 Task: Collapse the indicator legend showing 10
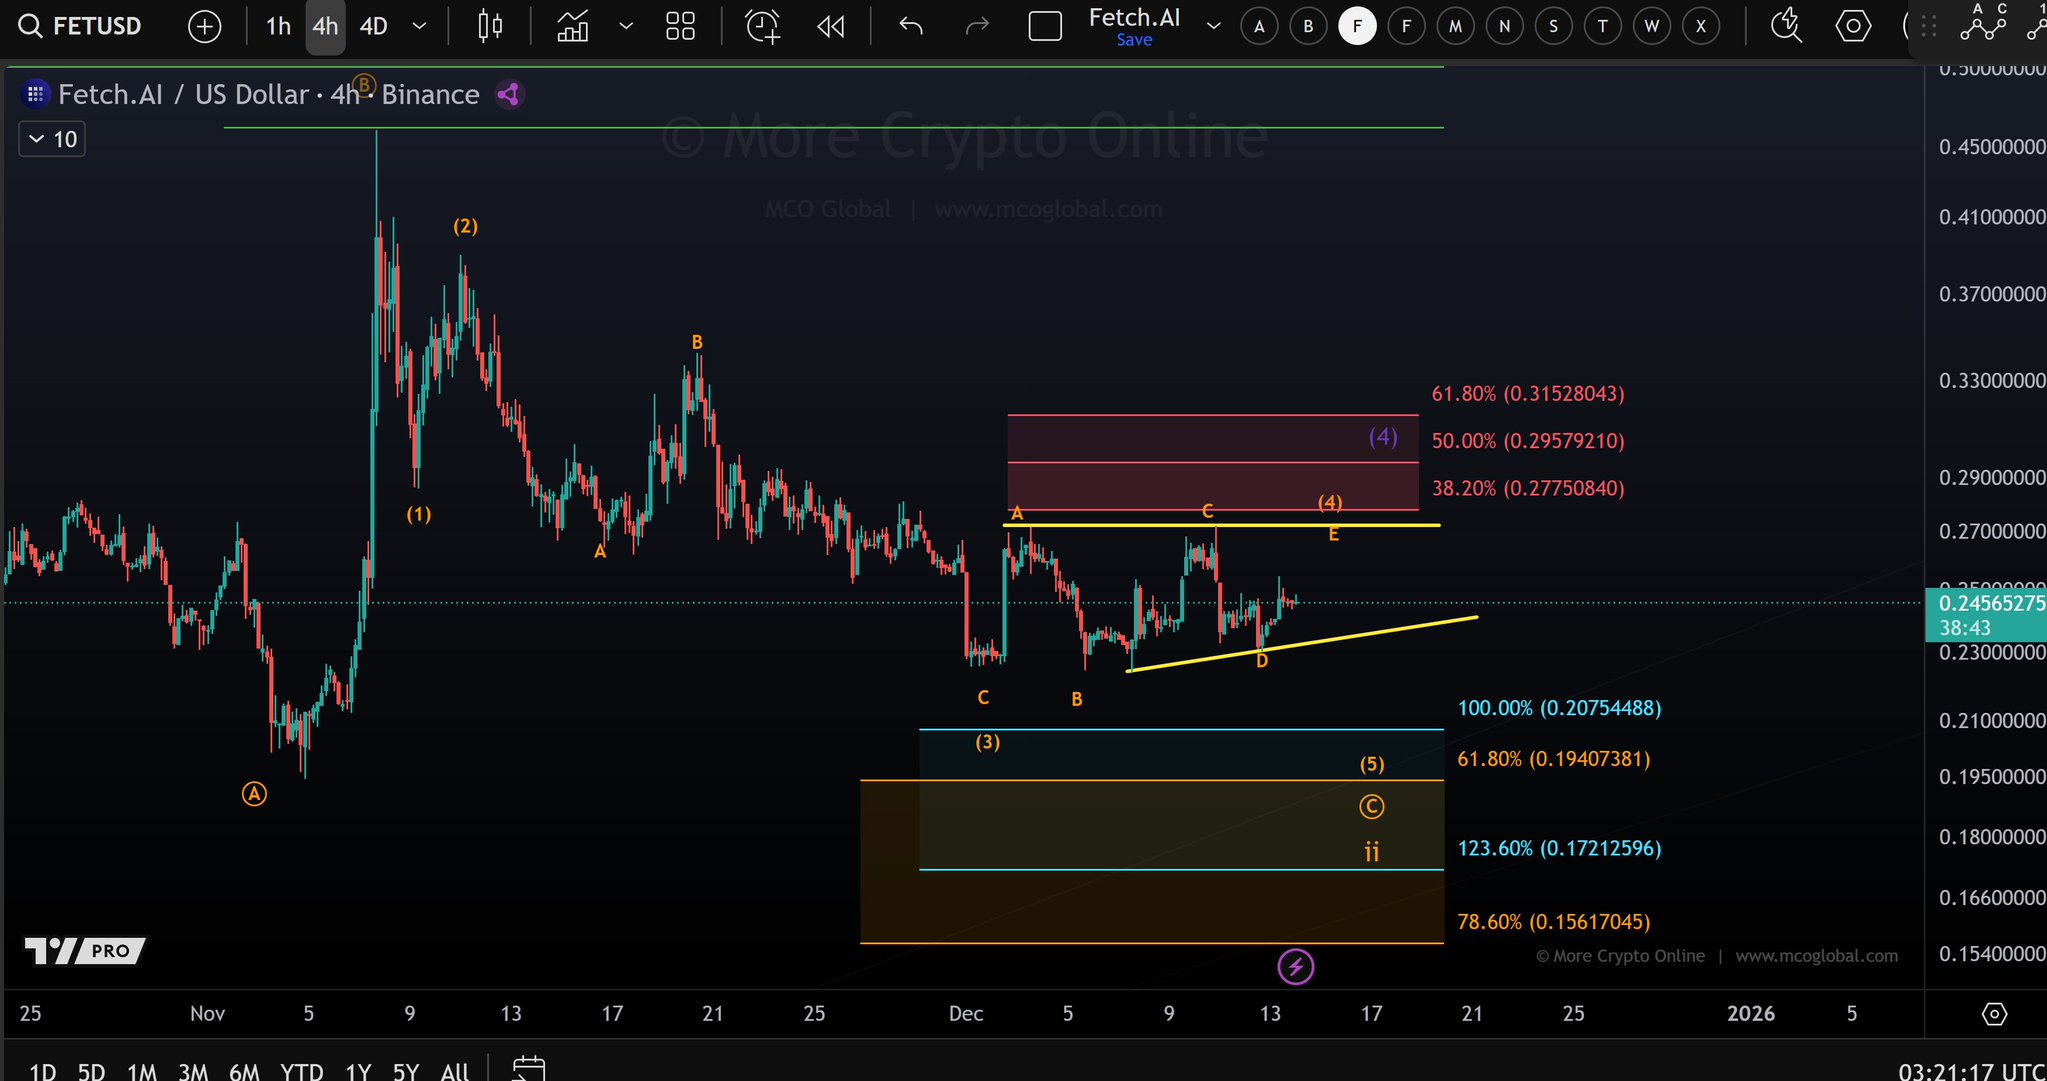point(37,139)
